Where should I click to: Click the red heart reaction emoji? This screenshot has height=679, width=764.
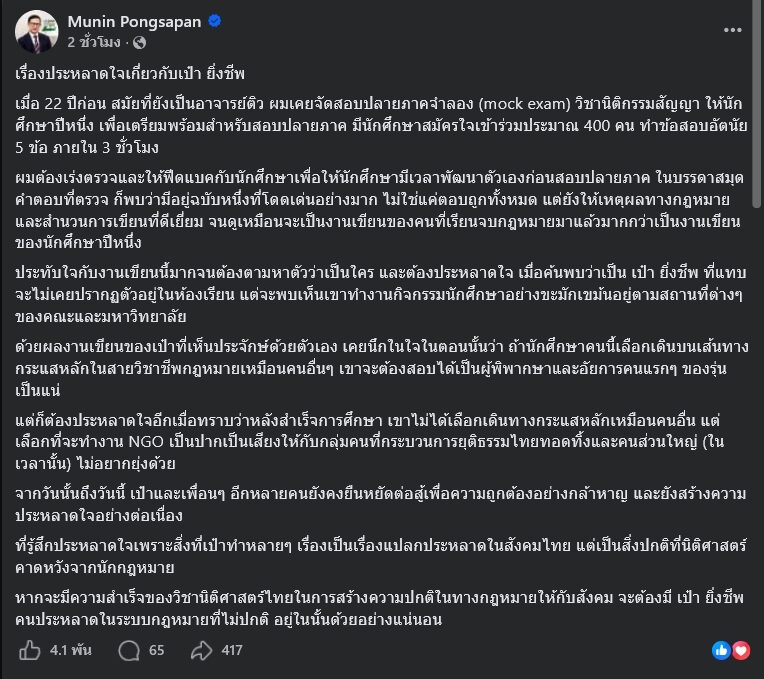coord(741,650)
